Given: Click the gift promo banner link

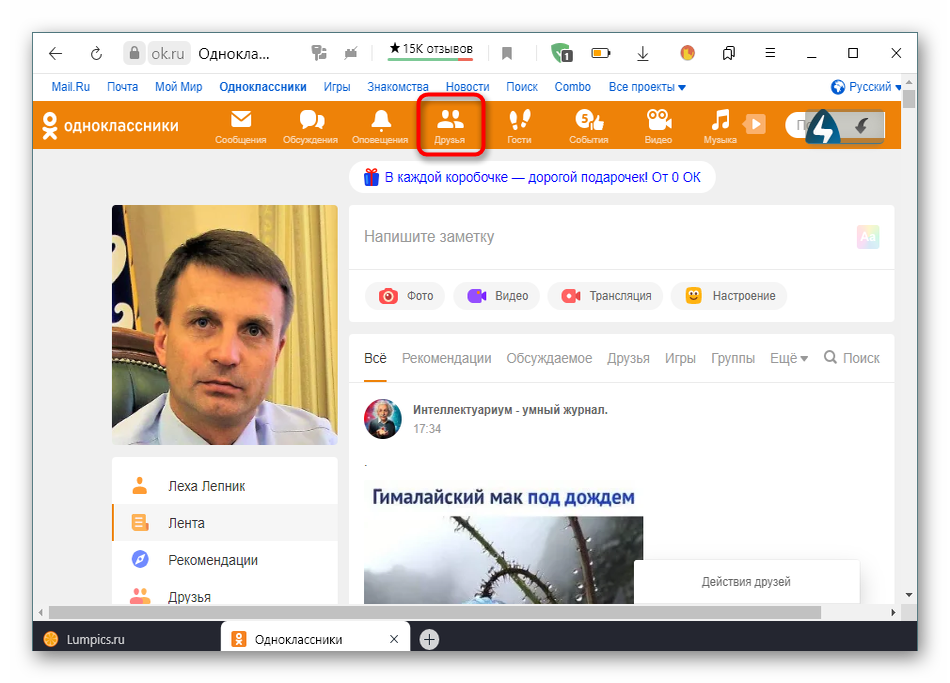Looking at the screenshot, I should click(x=532, y=178).
